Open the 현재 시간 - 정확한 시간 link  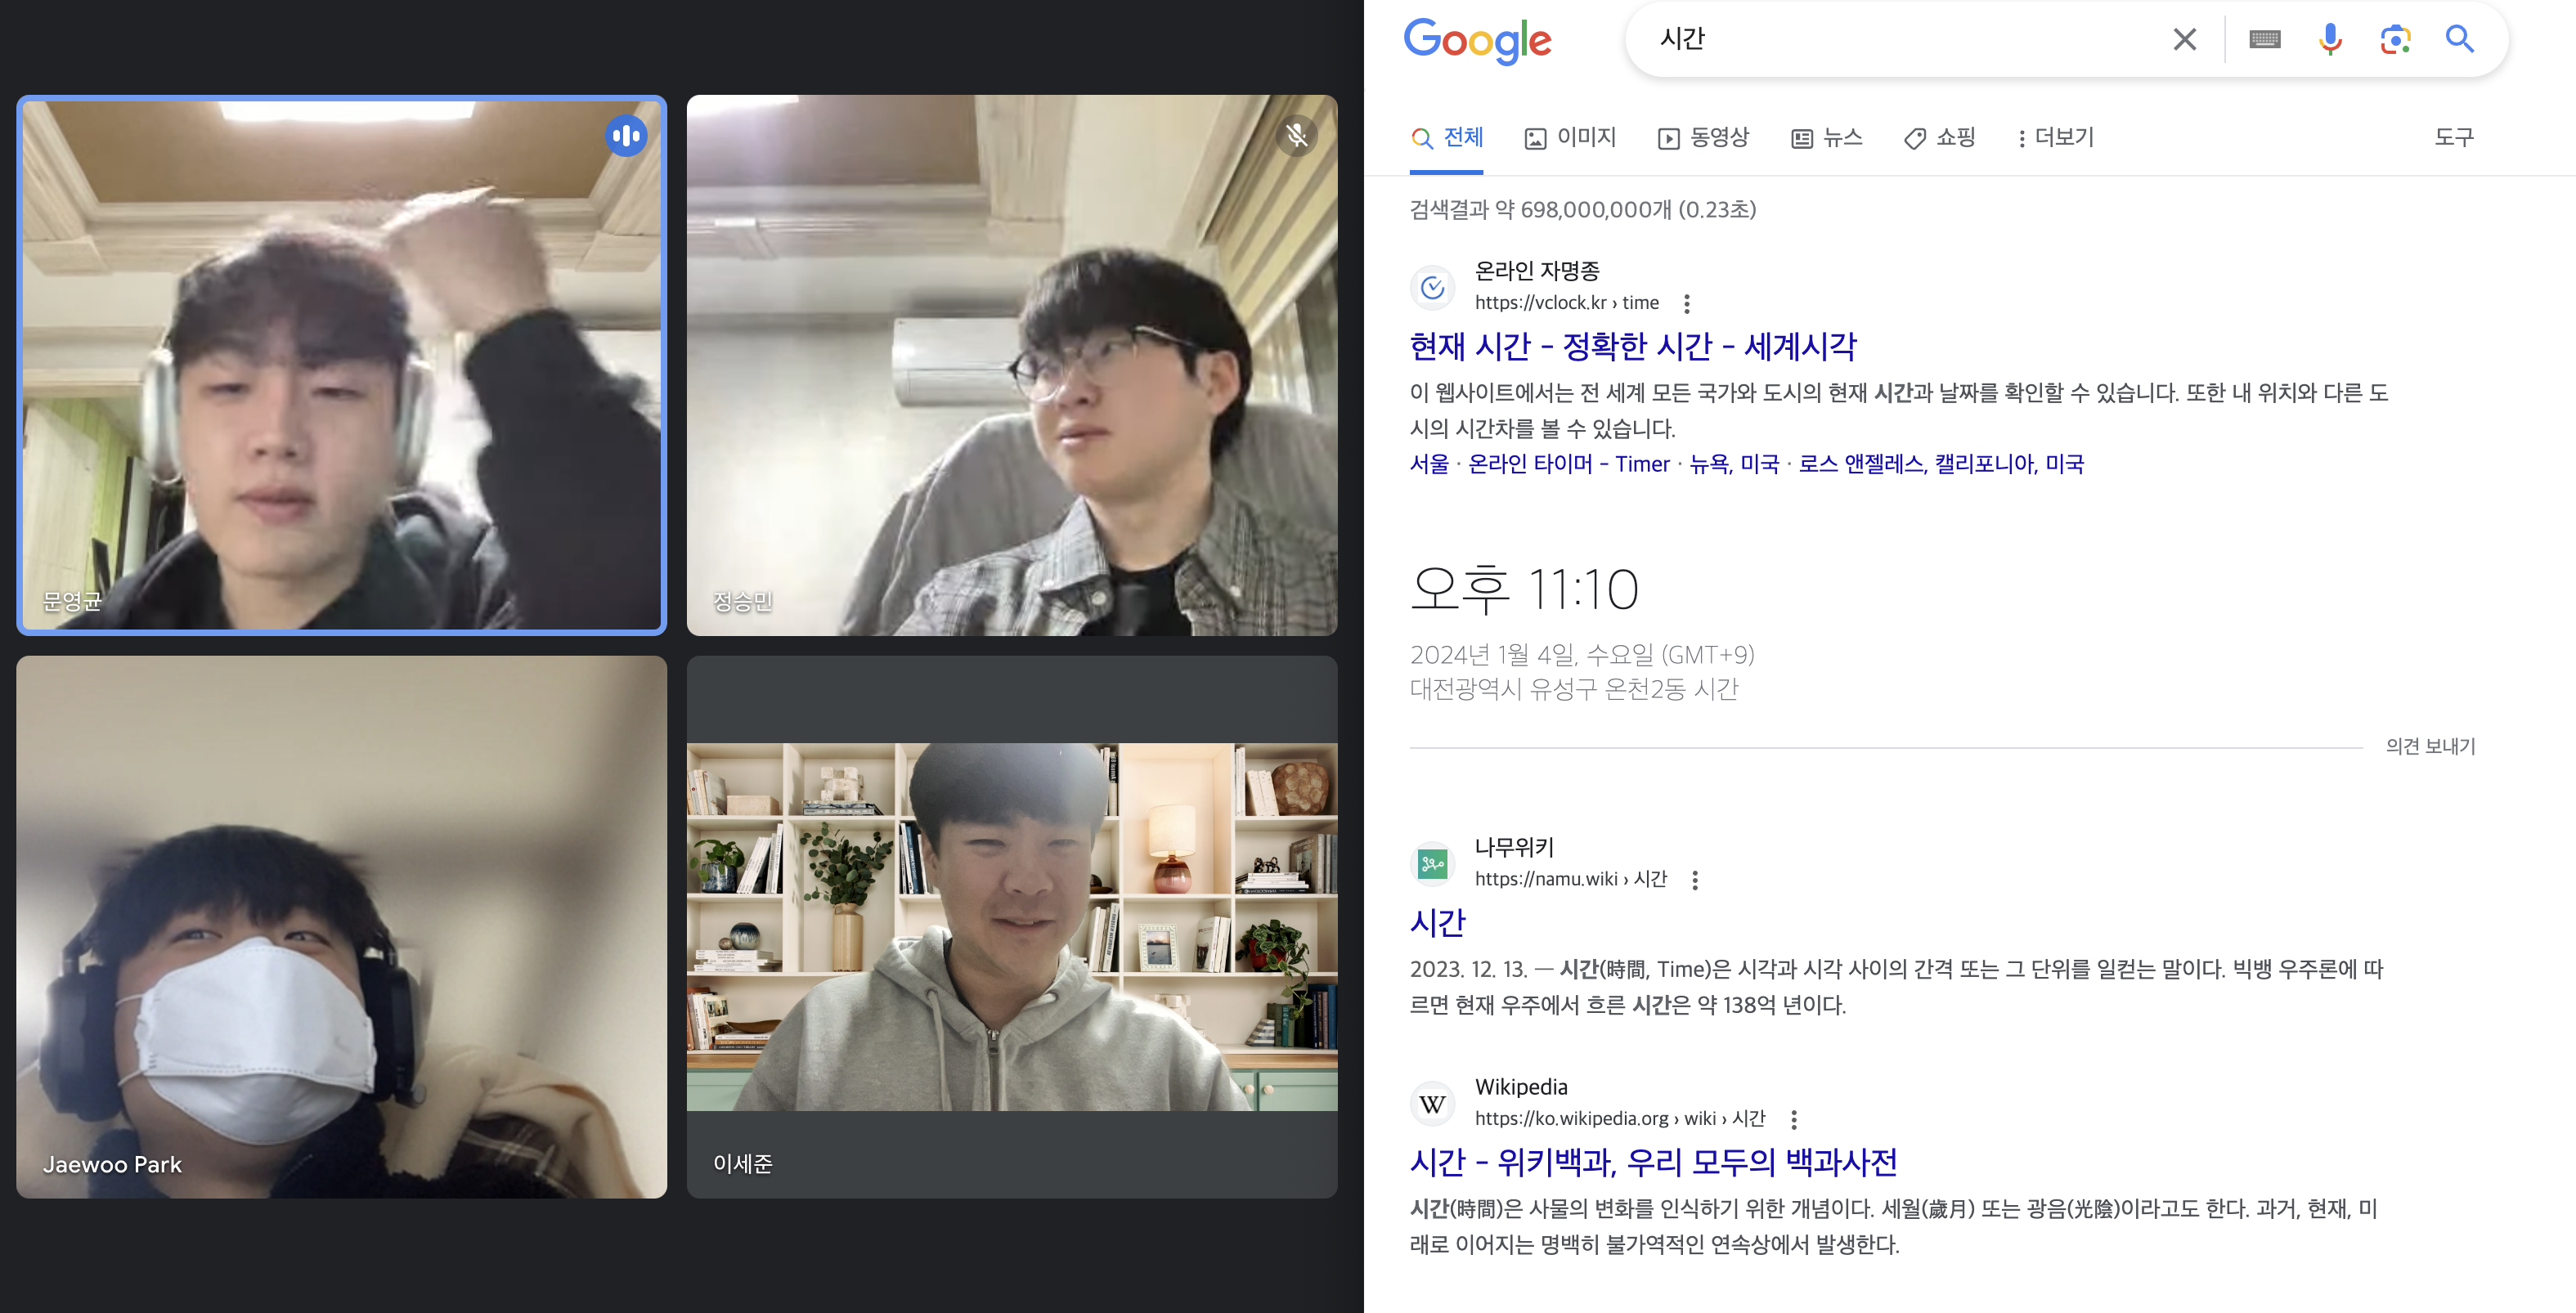coord(1632,346)
